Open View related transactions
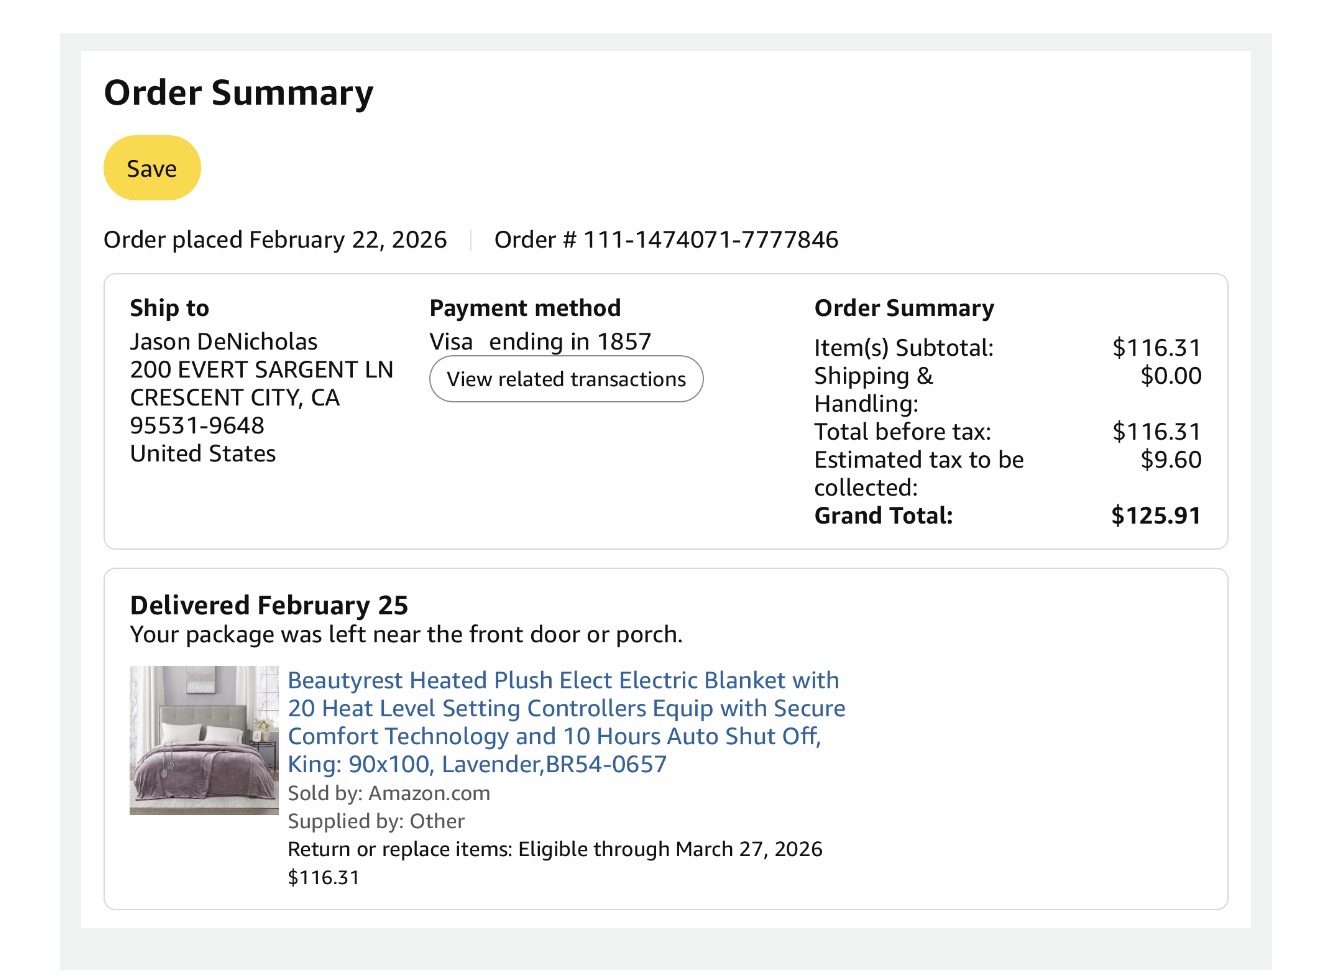This screenshot has width=1320, height=978. 566,379
